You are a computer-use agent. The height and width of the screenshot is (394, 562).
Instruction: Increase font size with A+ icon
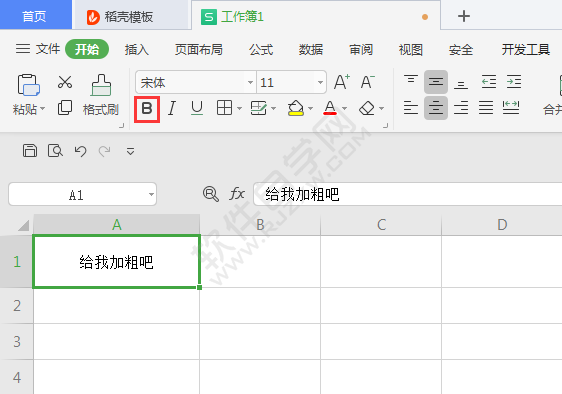[x=342, y=82]
